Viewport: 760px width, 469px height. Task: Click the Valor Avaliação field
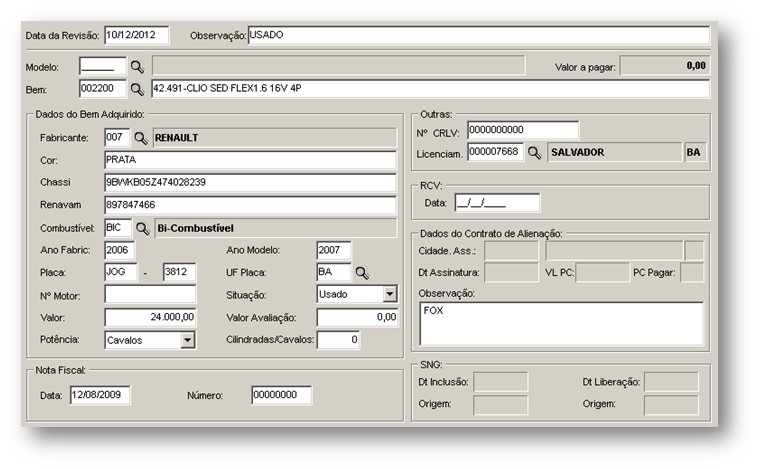pos(358,317)
